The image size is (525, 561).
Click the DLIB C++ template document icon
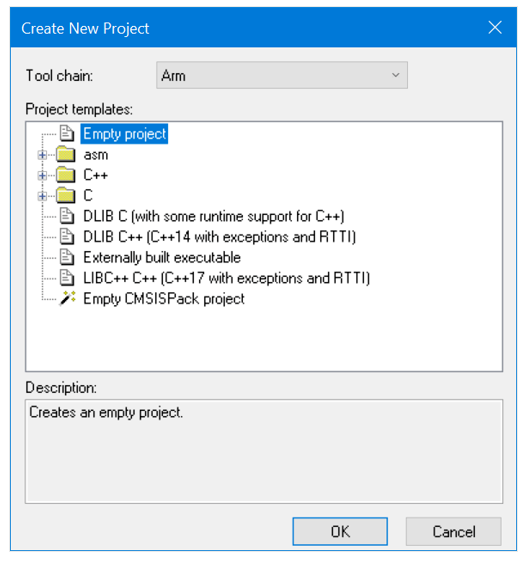pos(67,237)
